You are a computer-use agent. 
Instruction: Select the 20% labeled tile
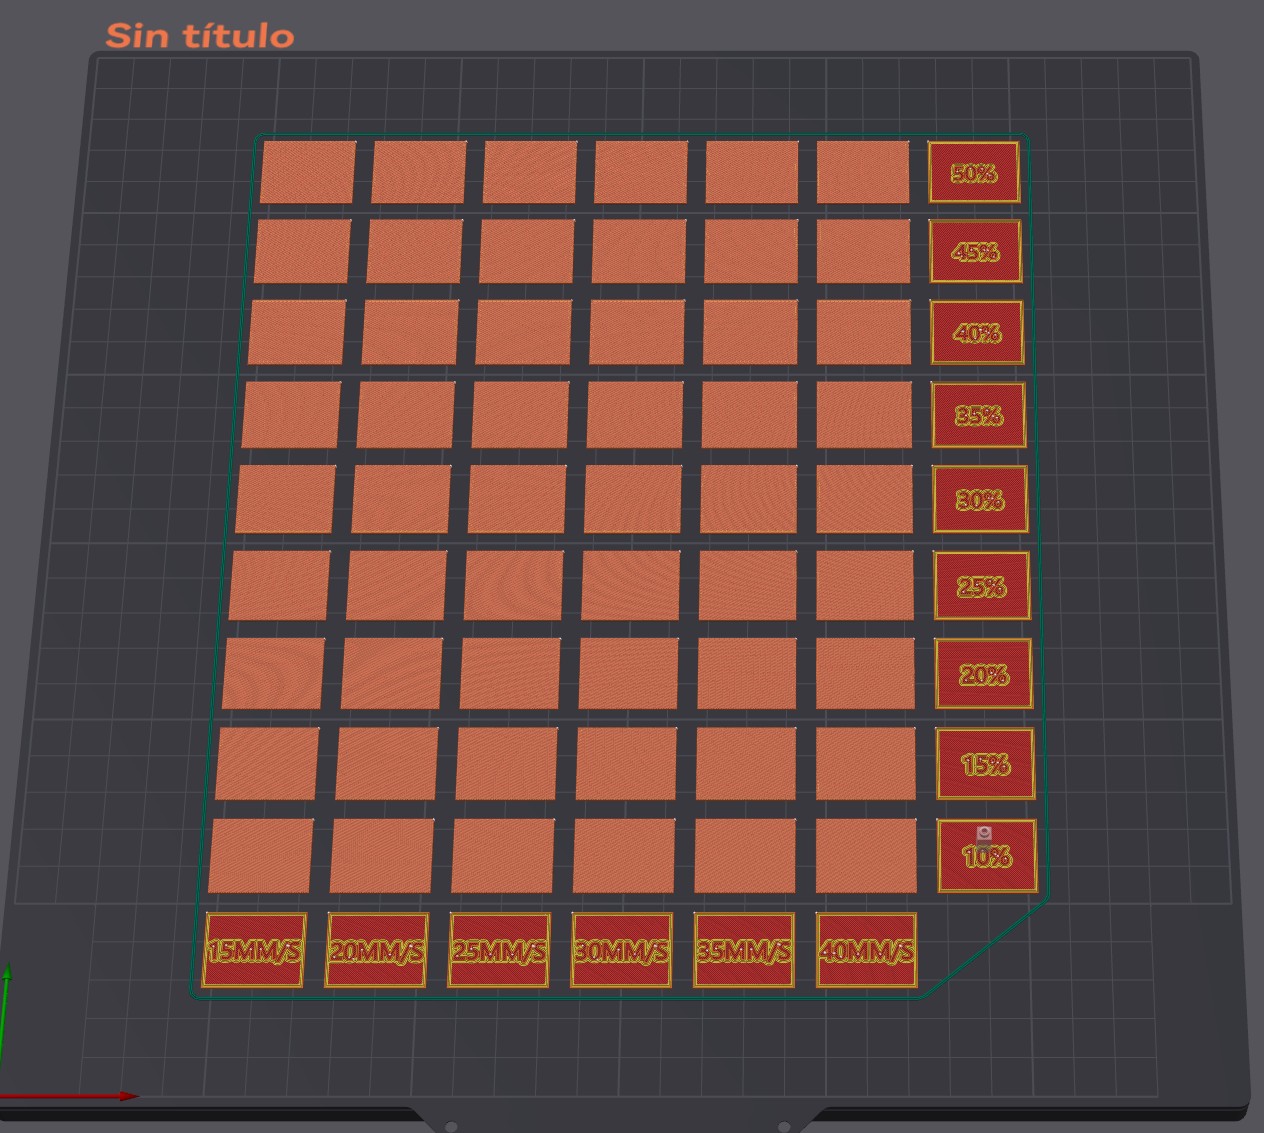[983, 674]
